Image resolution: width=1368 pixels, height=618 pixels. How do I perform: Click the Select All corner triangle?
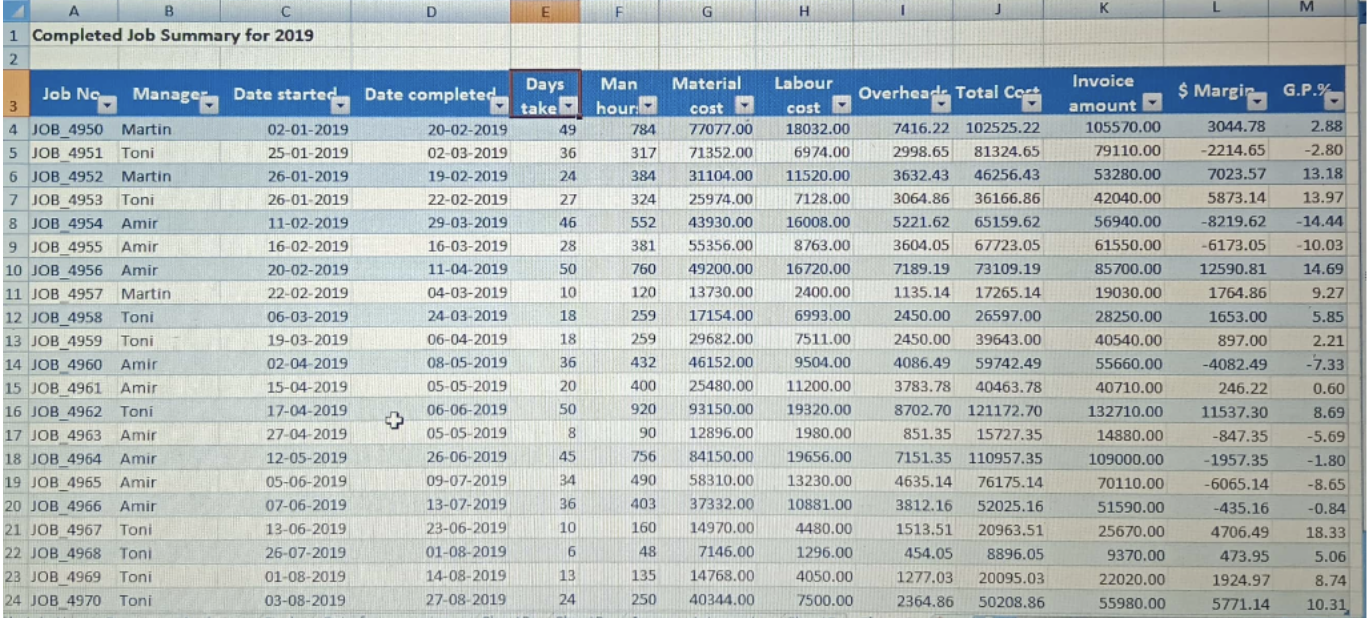(x=14, y=12)
